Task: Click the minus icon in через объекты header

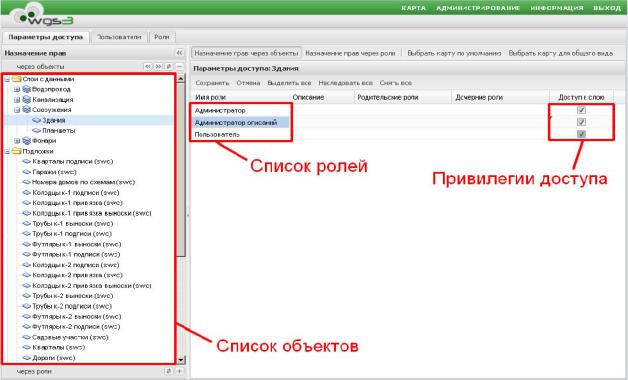Action: tap(179, 66)
